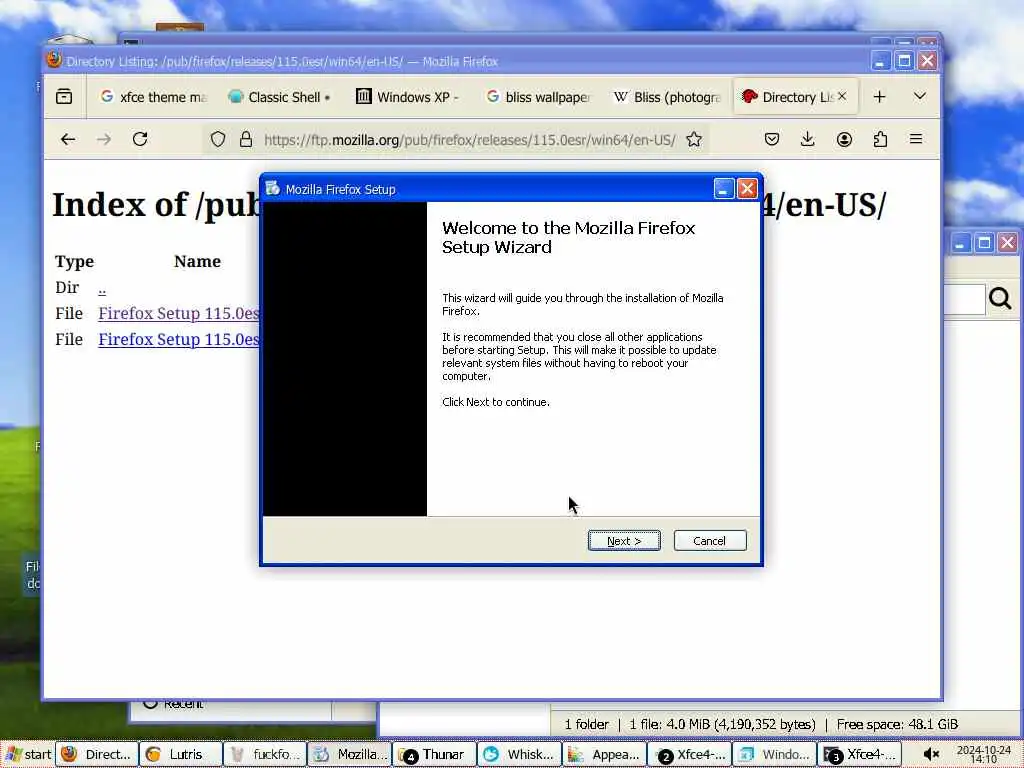1024x768 pixels.
Task: Open second Firefox Setup 115.0esr link
Action: click(x=178, y=340)
